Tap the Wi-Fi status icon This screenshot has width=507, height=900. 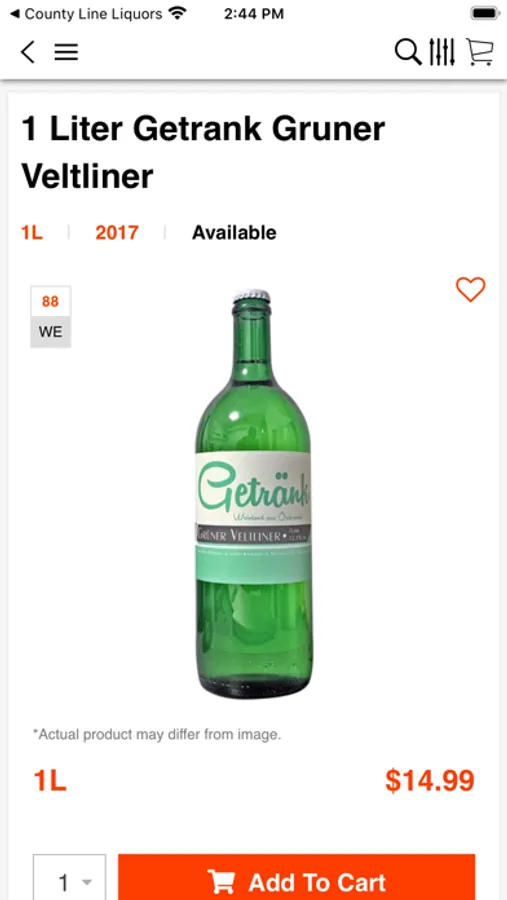[178, 13]
